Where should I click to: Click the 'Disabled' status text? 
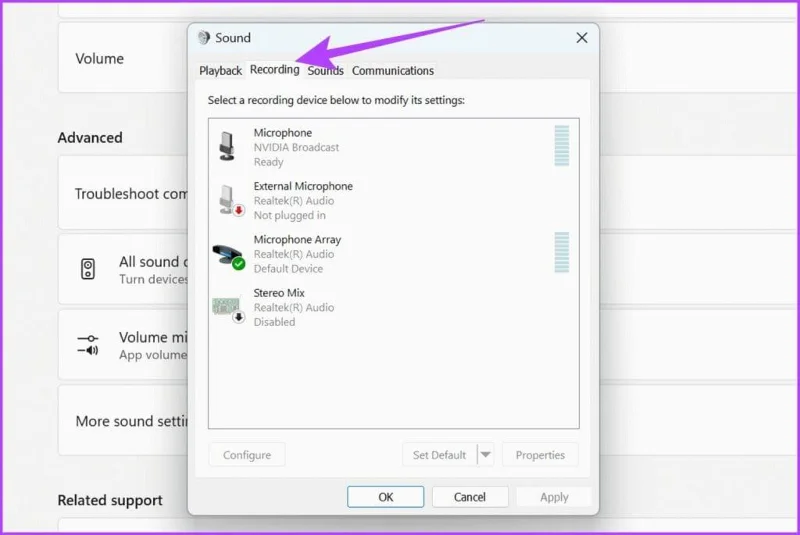(274, 322)
